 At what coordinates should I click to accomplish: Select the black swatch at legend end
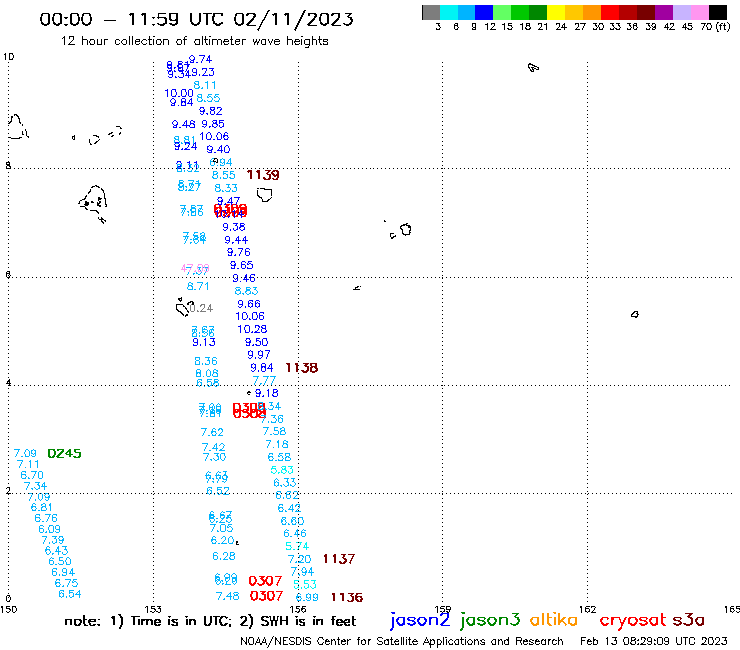tap(717, 12)
